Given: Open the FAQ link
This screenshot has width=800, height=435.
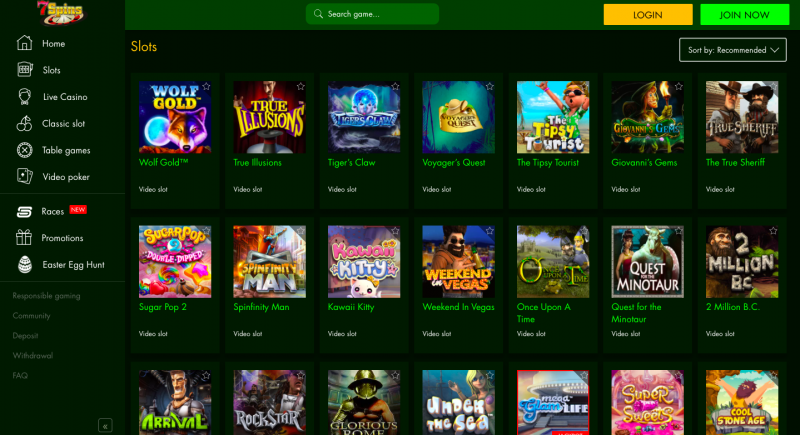Looking at the screenshot, I should coord(20,375).
